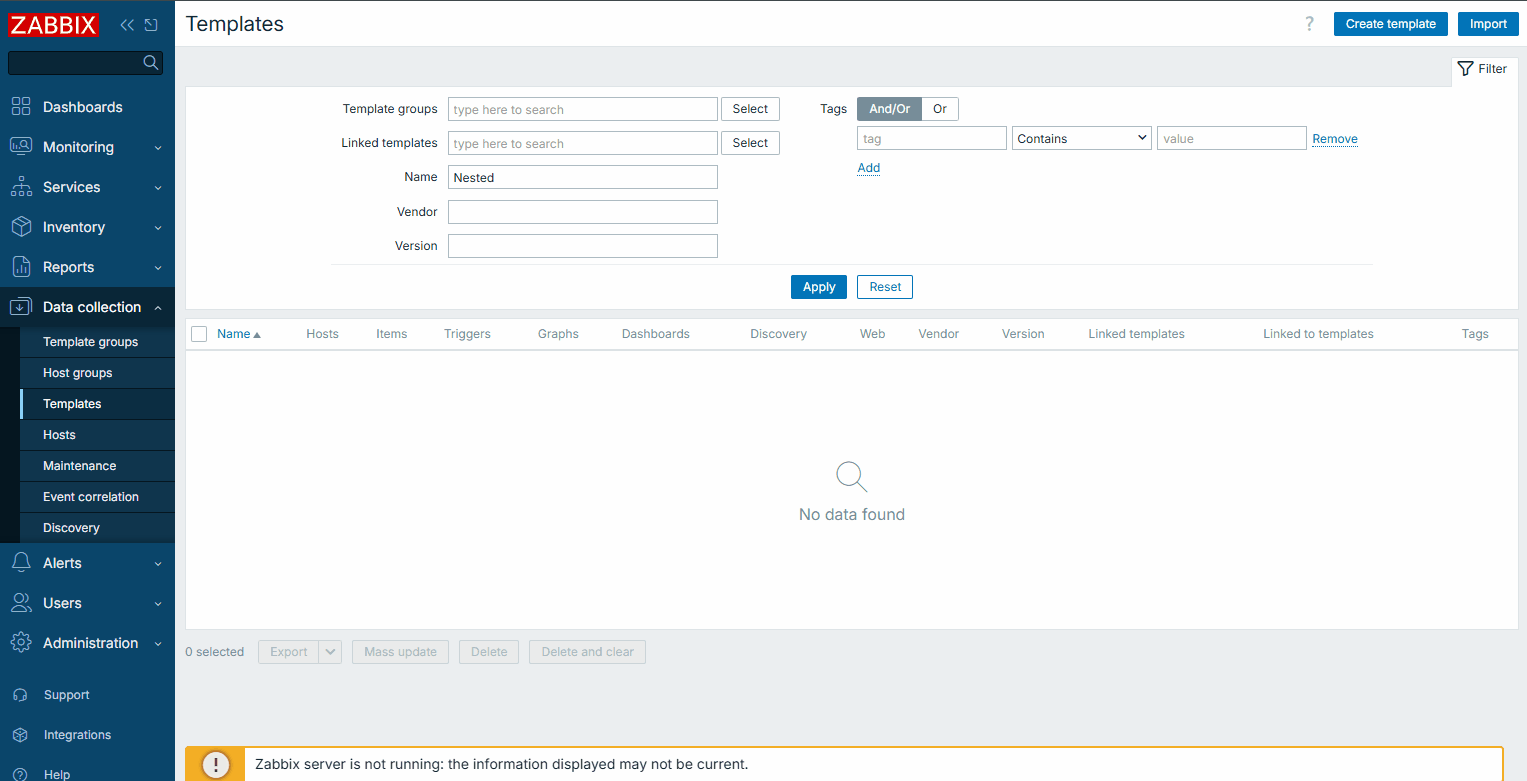Image resolution: width=1527 pixels, height=781 pixels.
Task: Click the Zabbix logo
Action: pos(54,25)
